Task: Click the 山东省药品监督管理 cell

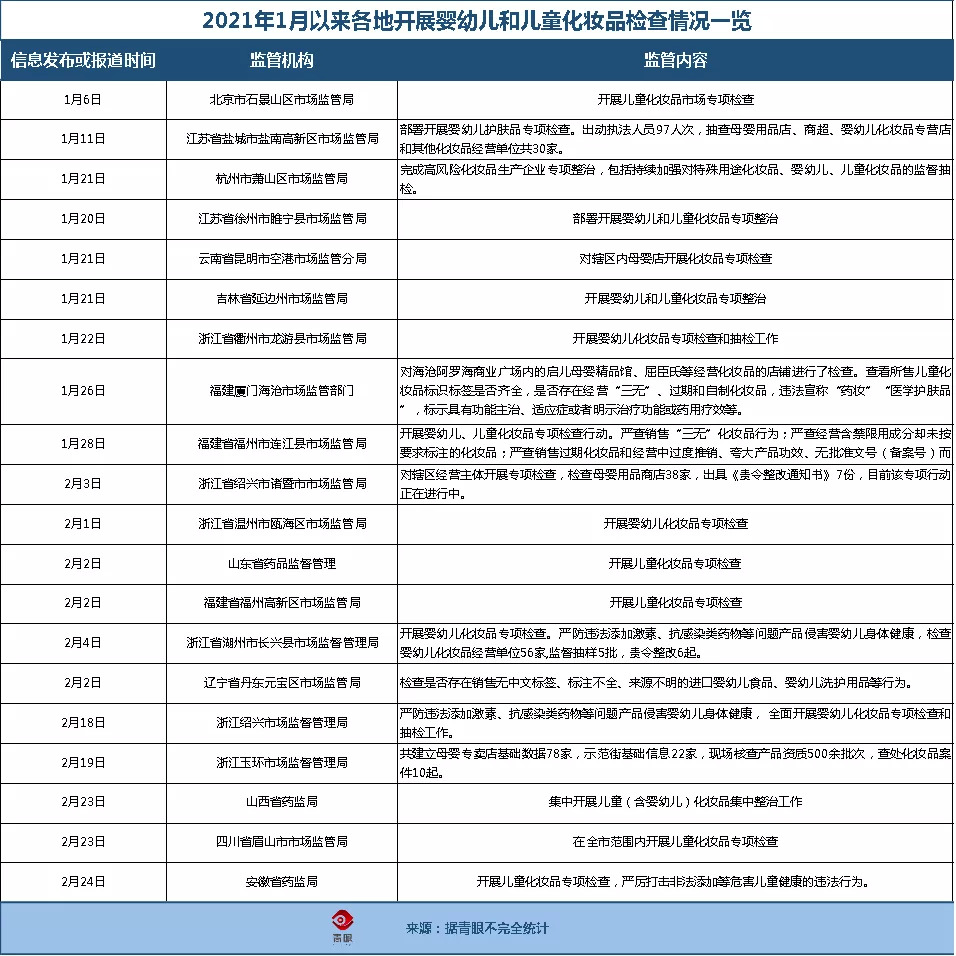Action: click(282, 564)
